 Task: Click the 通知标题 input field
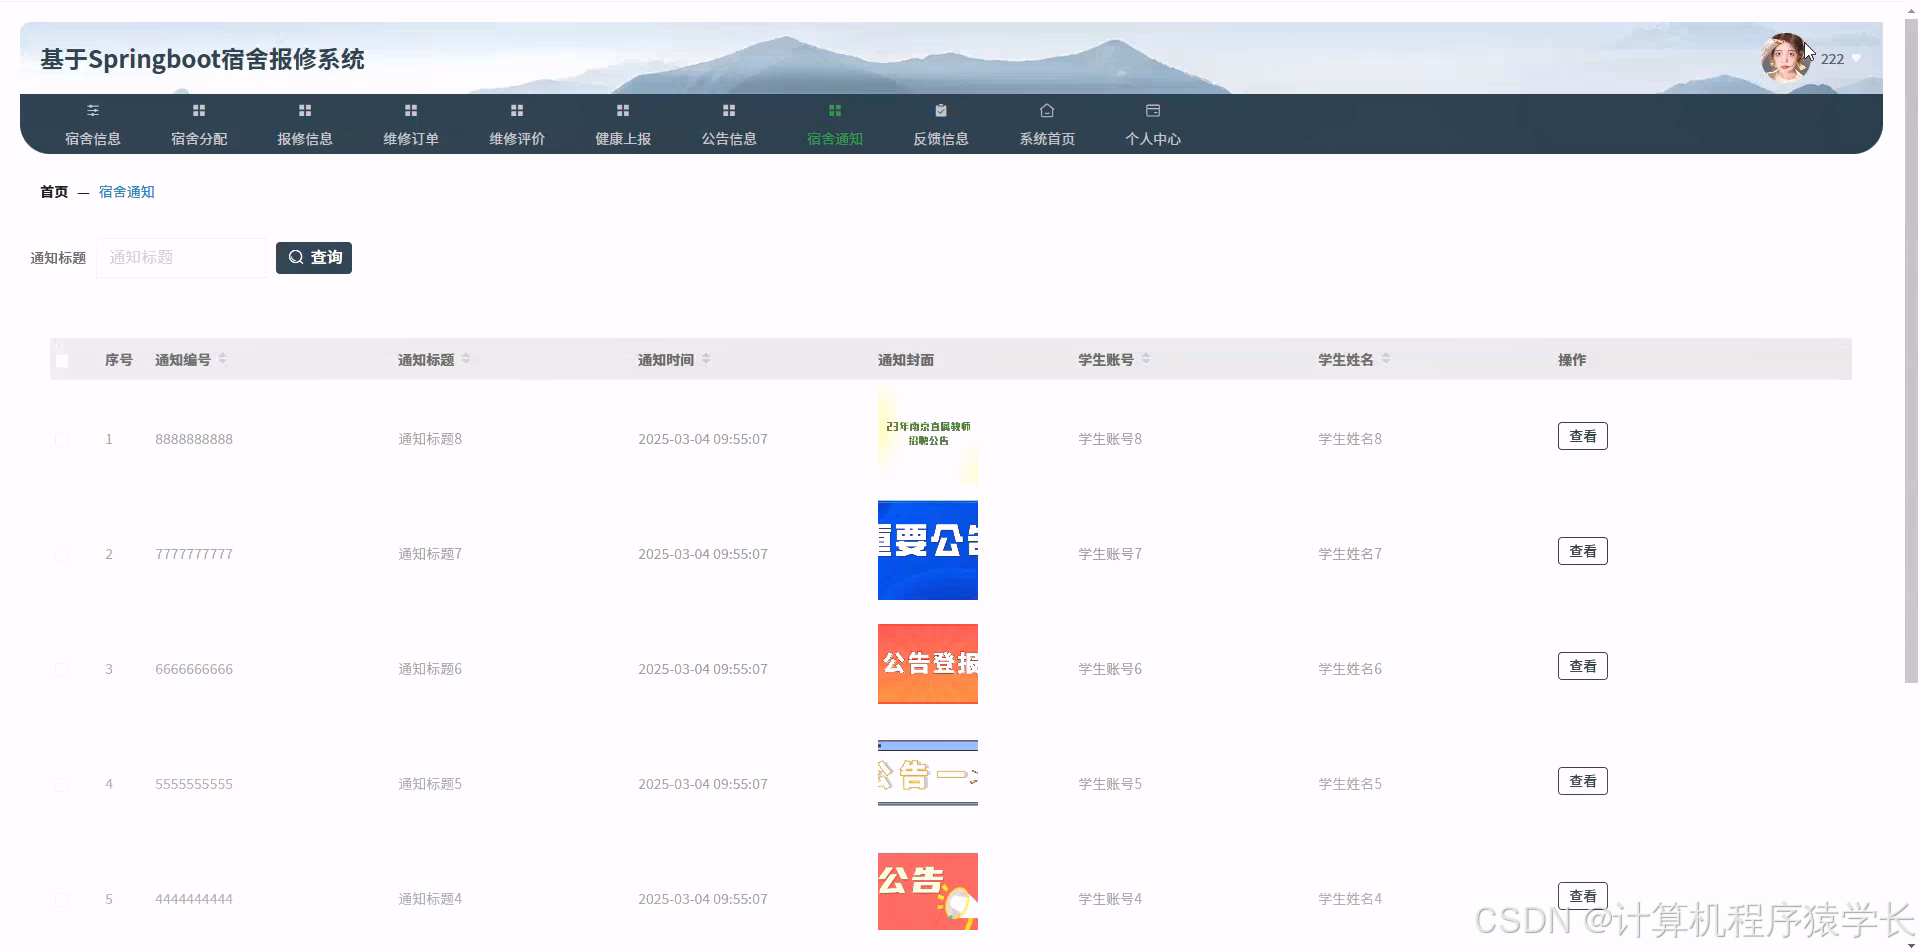coord(180,257)
